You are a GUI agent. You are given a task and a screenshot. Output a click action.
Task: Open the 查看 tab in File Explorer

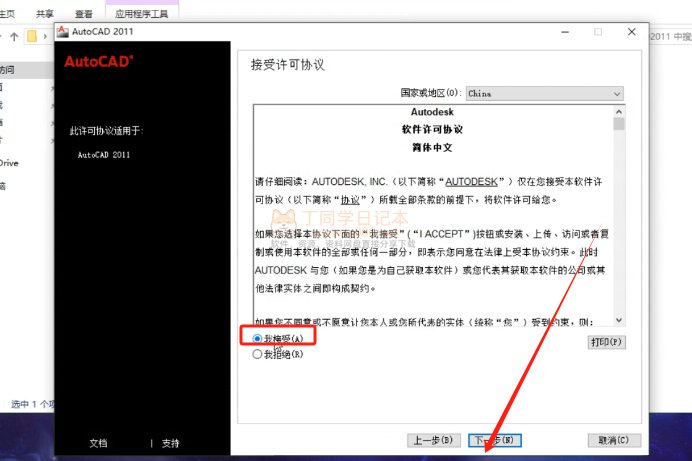click(x=84, y=14)
